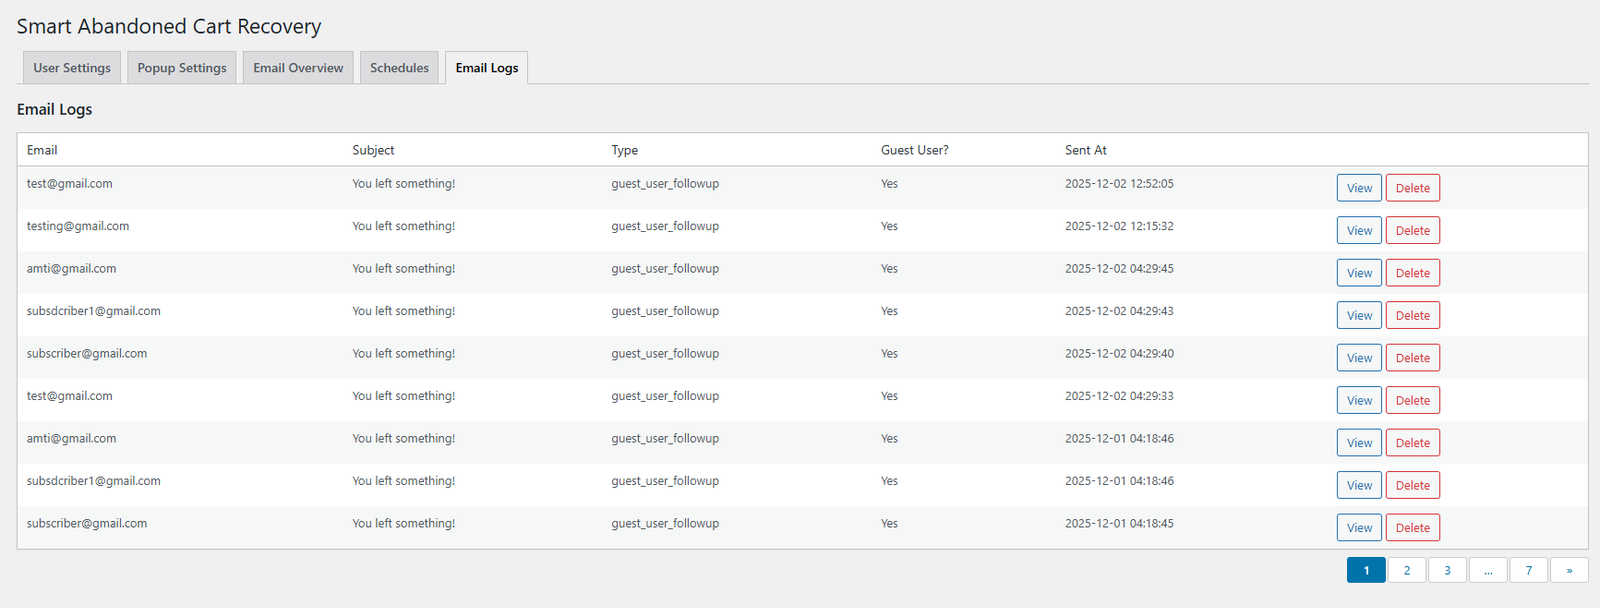
Task: Jump to last page 7
Action: (1528, 570)
